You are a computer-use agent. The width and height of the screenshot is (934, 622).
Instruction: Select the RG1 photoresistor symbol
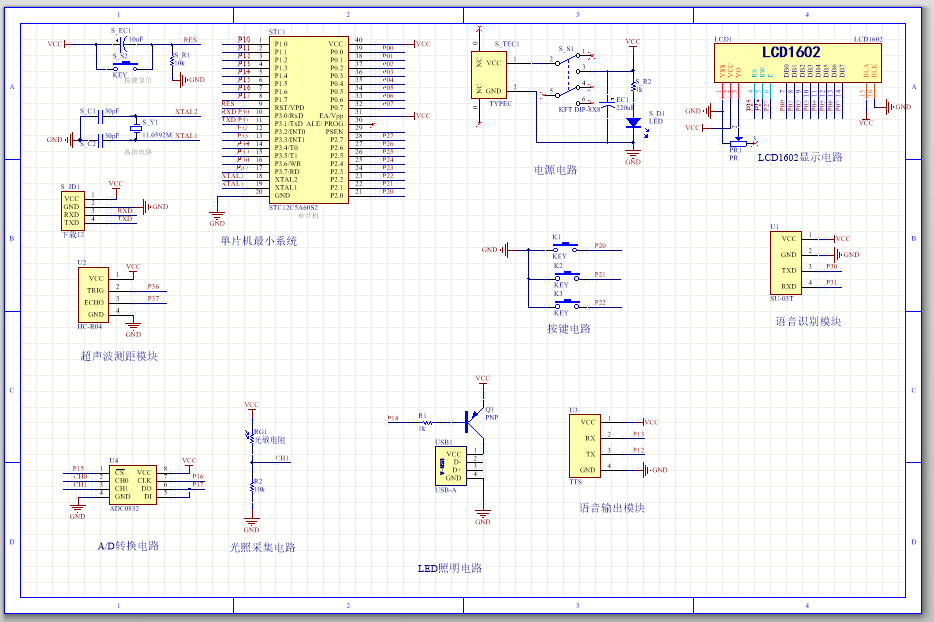250,437
